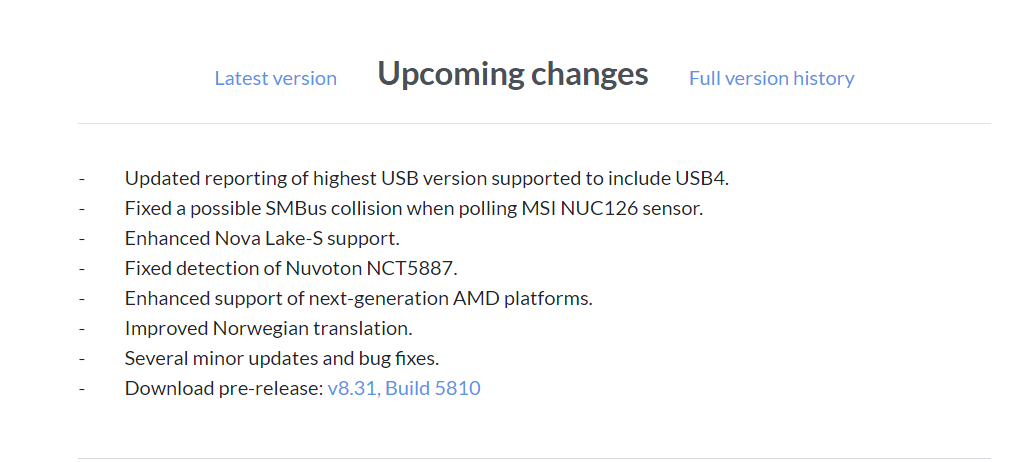Click the dash bullet before AMD platforms entry
The width and height of the screenshot is (1015, 462).
pos(82,298)
